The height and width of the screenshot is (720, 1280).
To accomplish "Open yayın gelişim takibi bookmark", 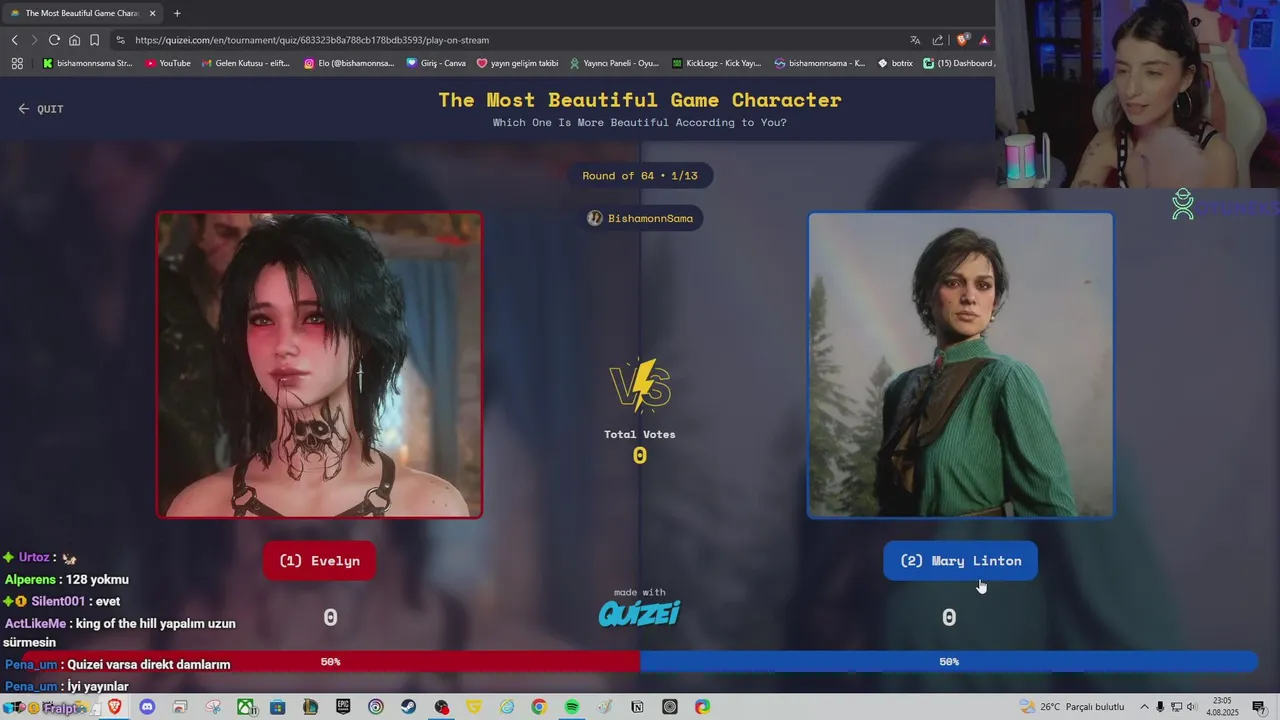I will [517, 63].
